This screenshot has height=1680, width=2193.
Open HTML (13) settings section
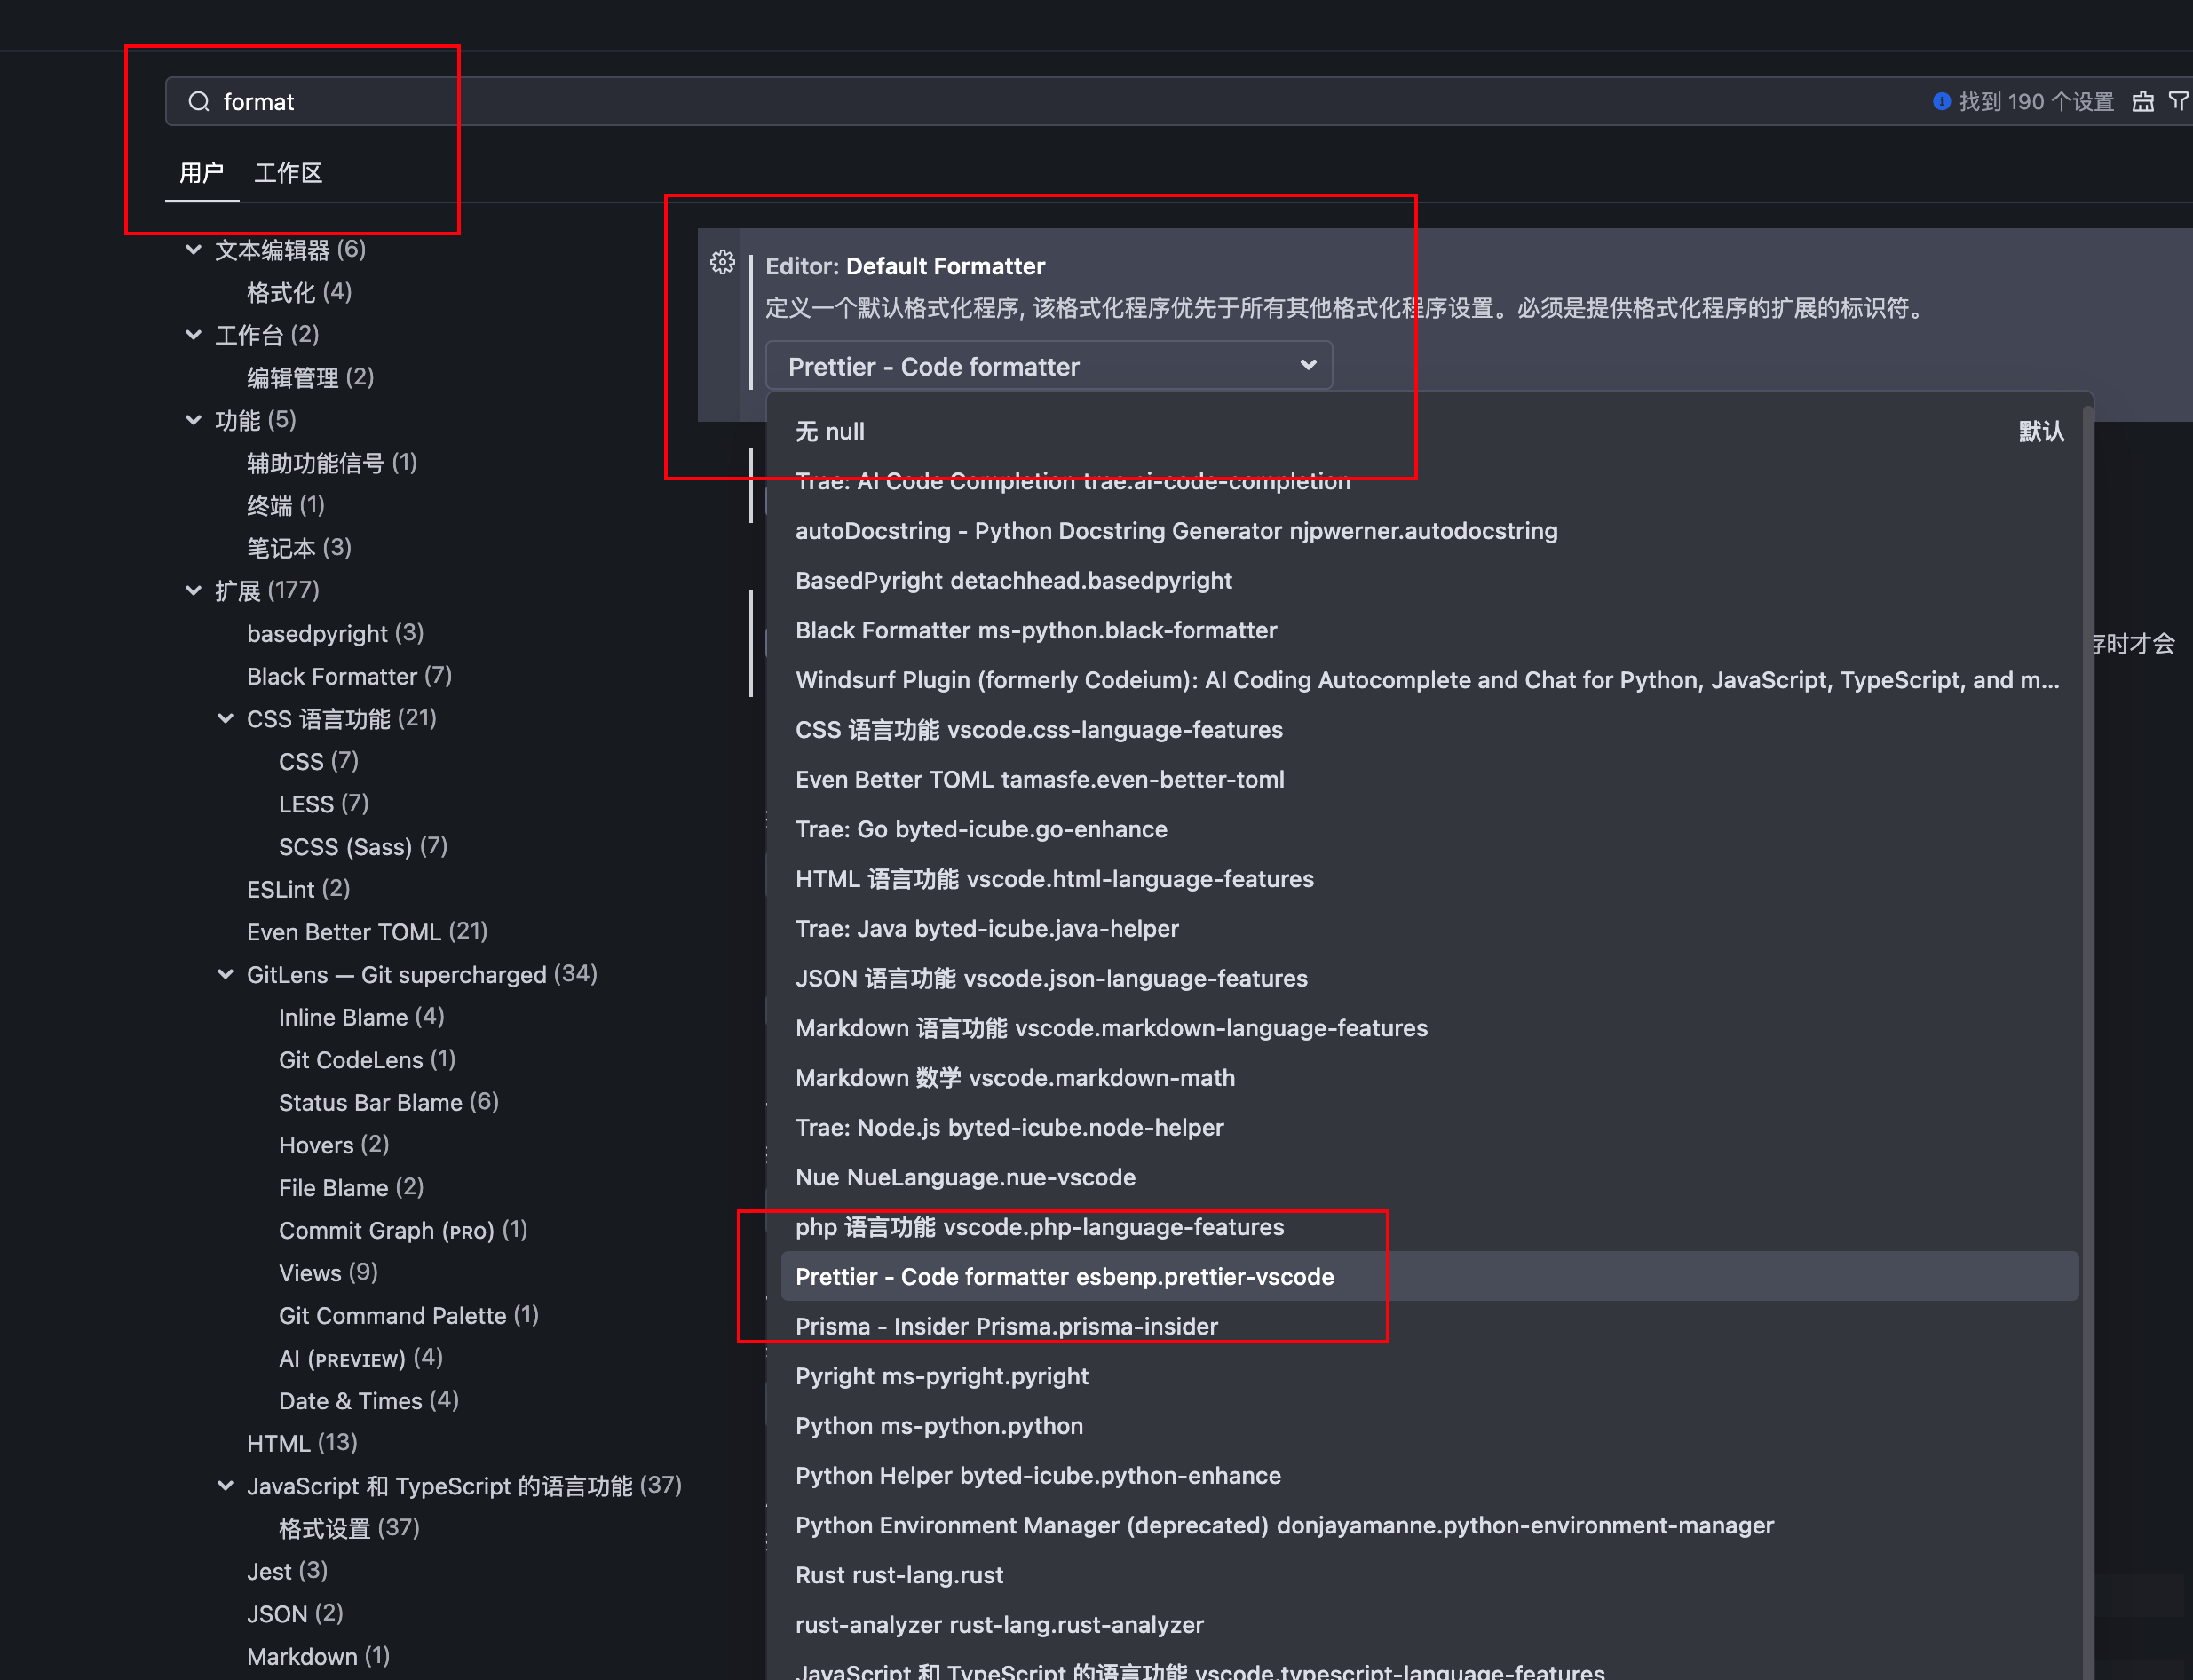coord(302,1443)
